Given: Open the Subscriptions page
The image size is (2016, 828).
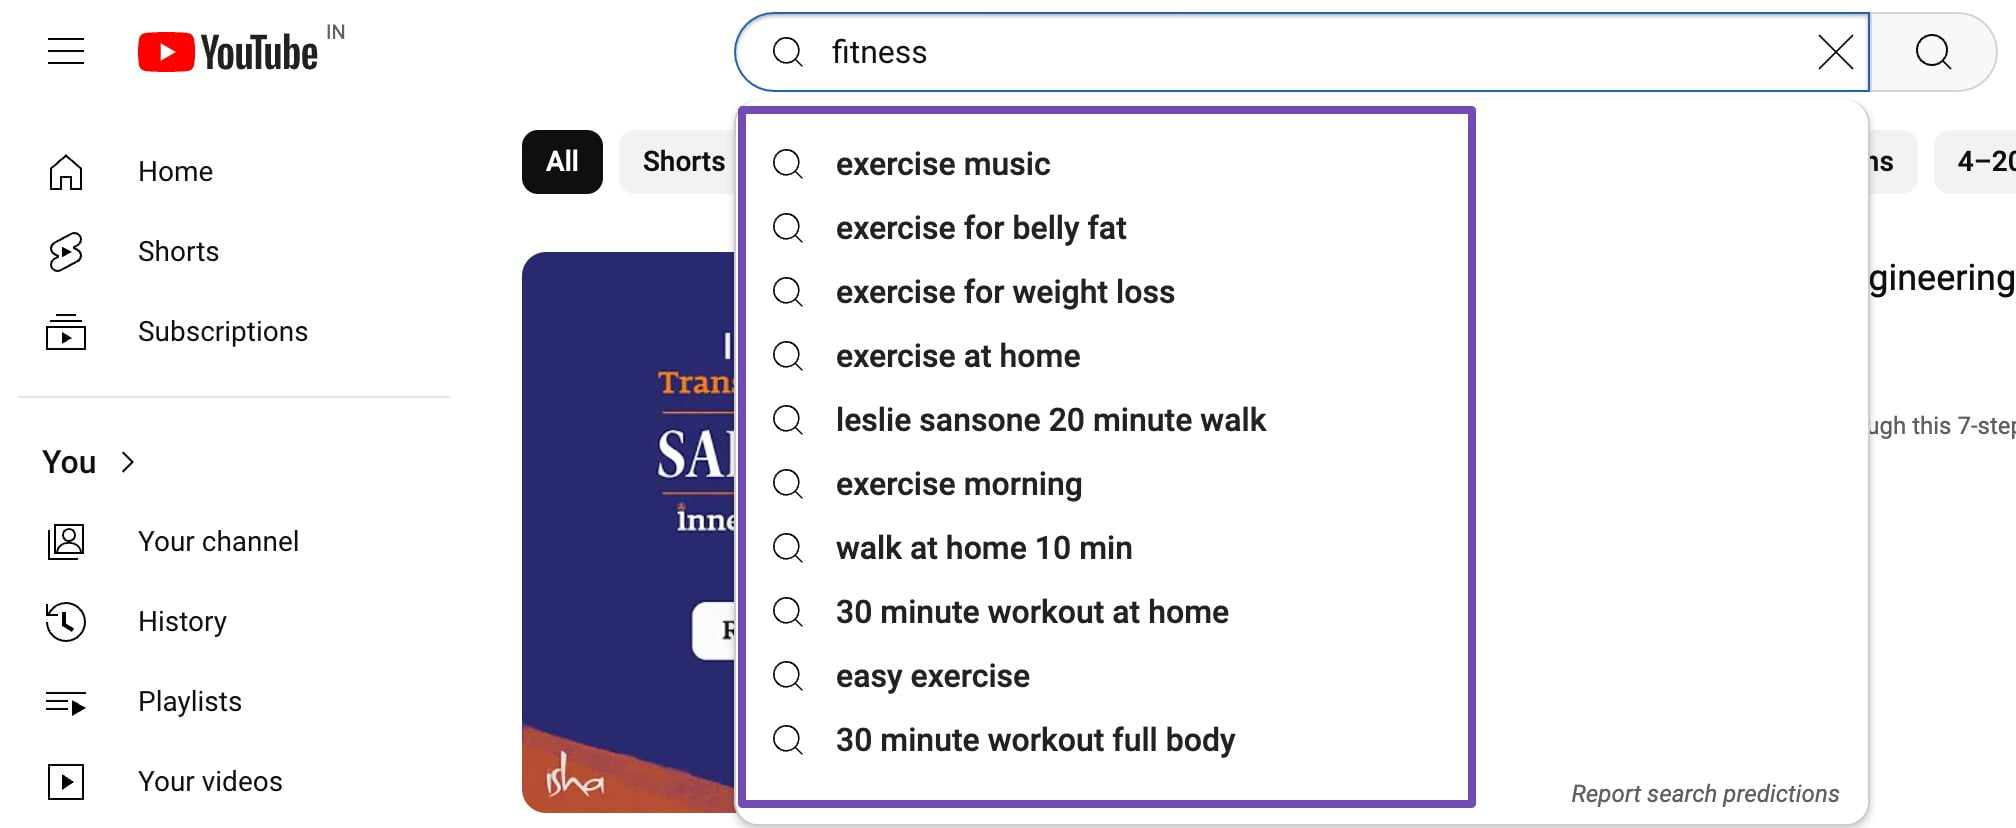Looking at the screenshot, I should pos(222,332).
